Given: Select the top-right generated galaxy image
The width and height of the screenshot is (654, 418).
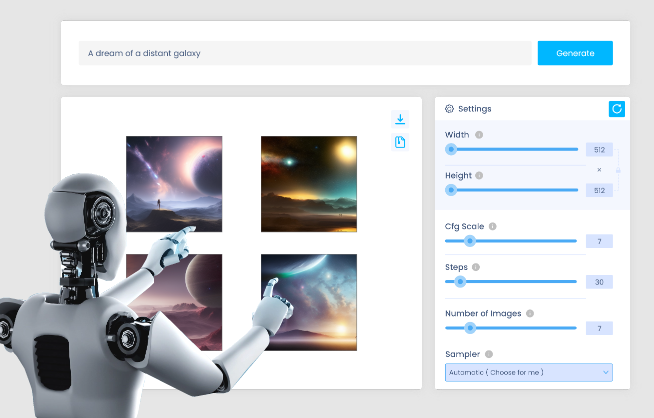Looking at the screenshot, I should tap(309, 184).
